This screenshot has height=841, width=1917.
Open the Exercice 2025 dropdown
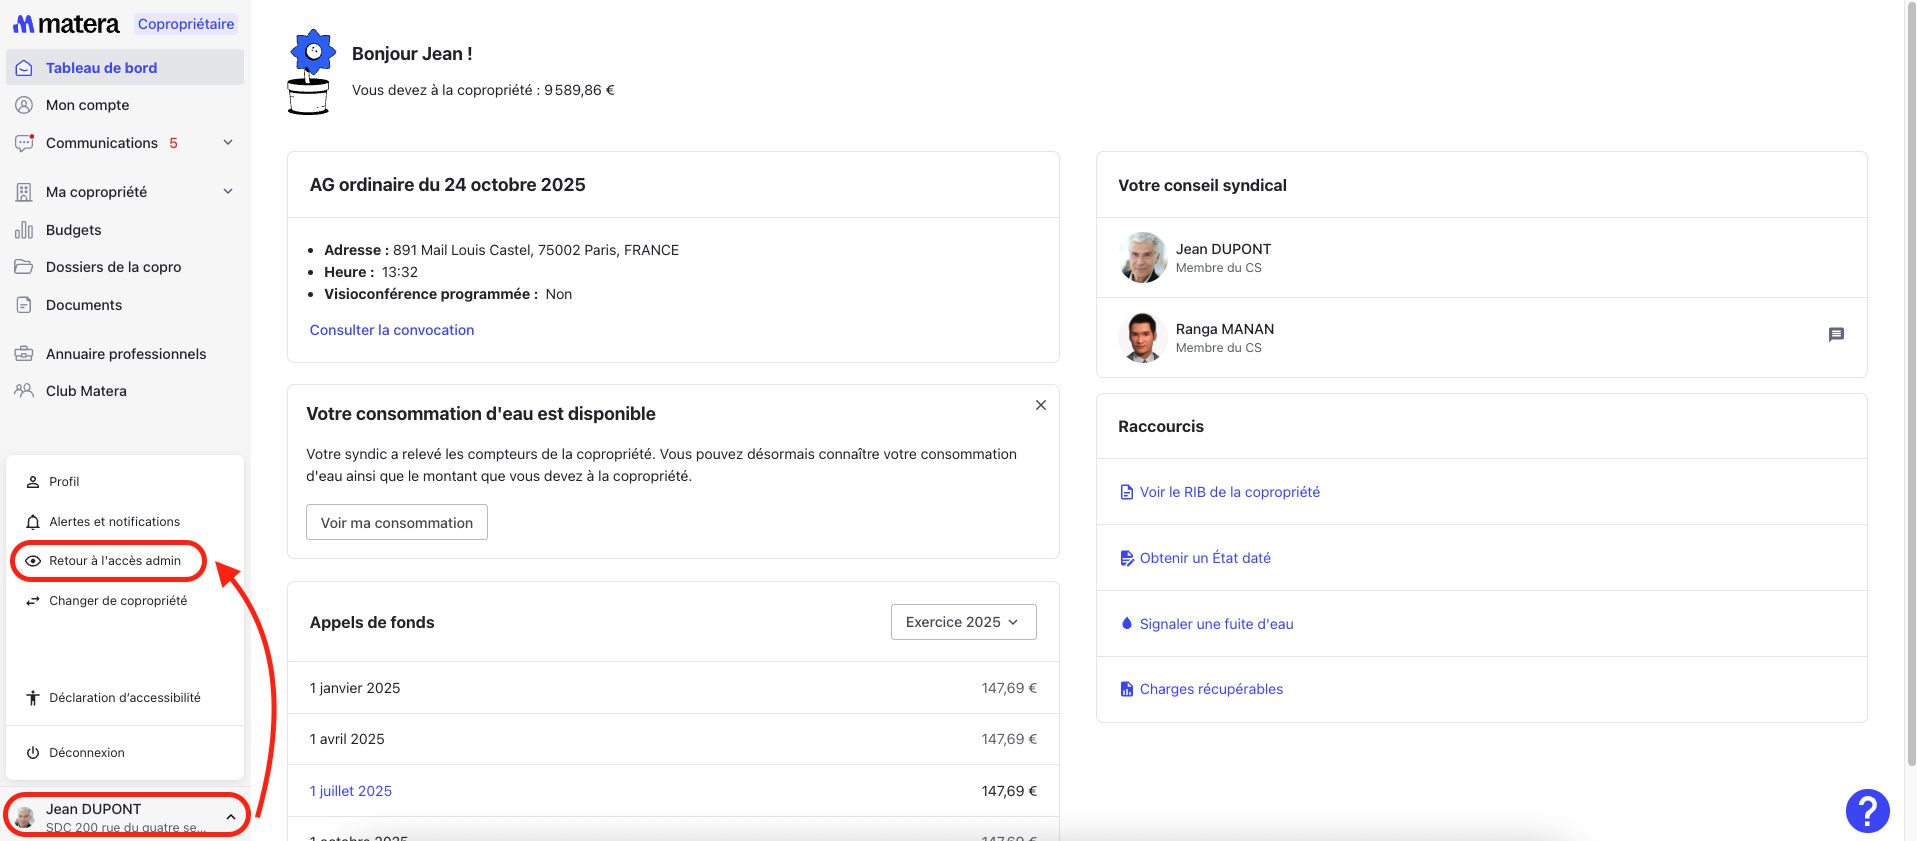(x=963, y=622)
